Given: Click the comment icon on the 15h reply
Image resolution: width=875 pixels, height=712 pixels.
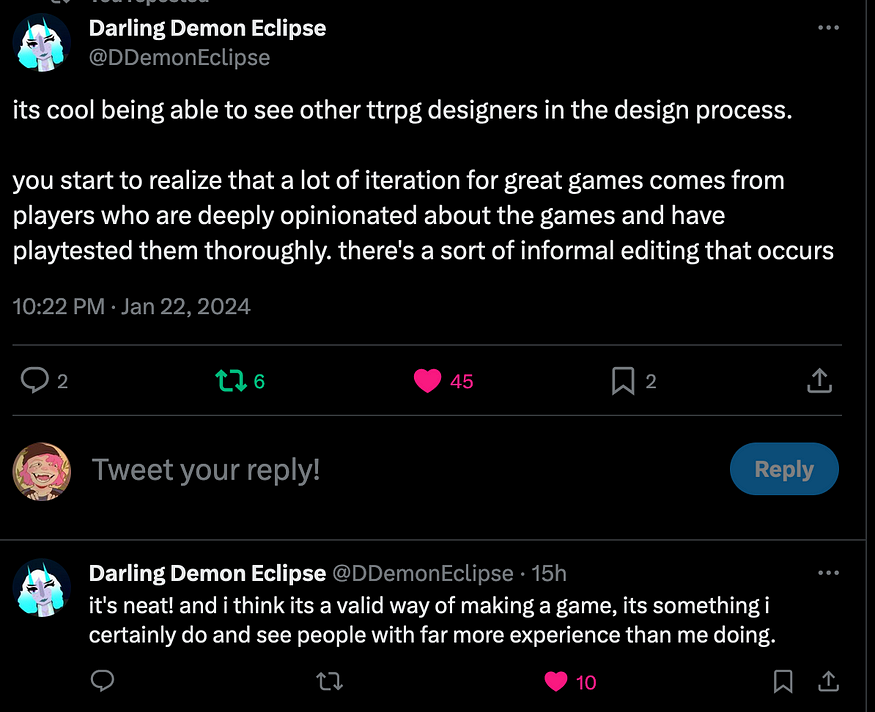Looking at the screenshot, I should coord(103,681).
